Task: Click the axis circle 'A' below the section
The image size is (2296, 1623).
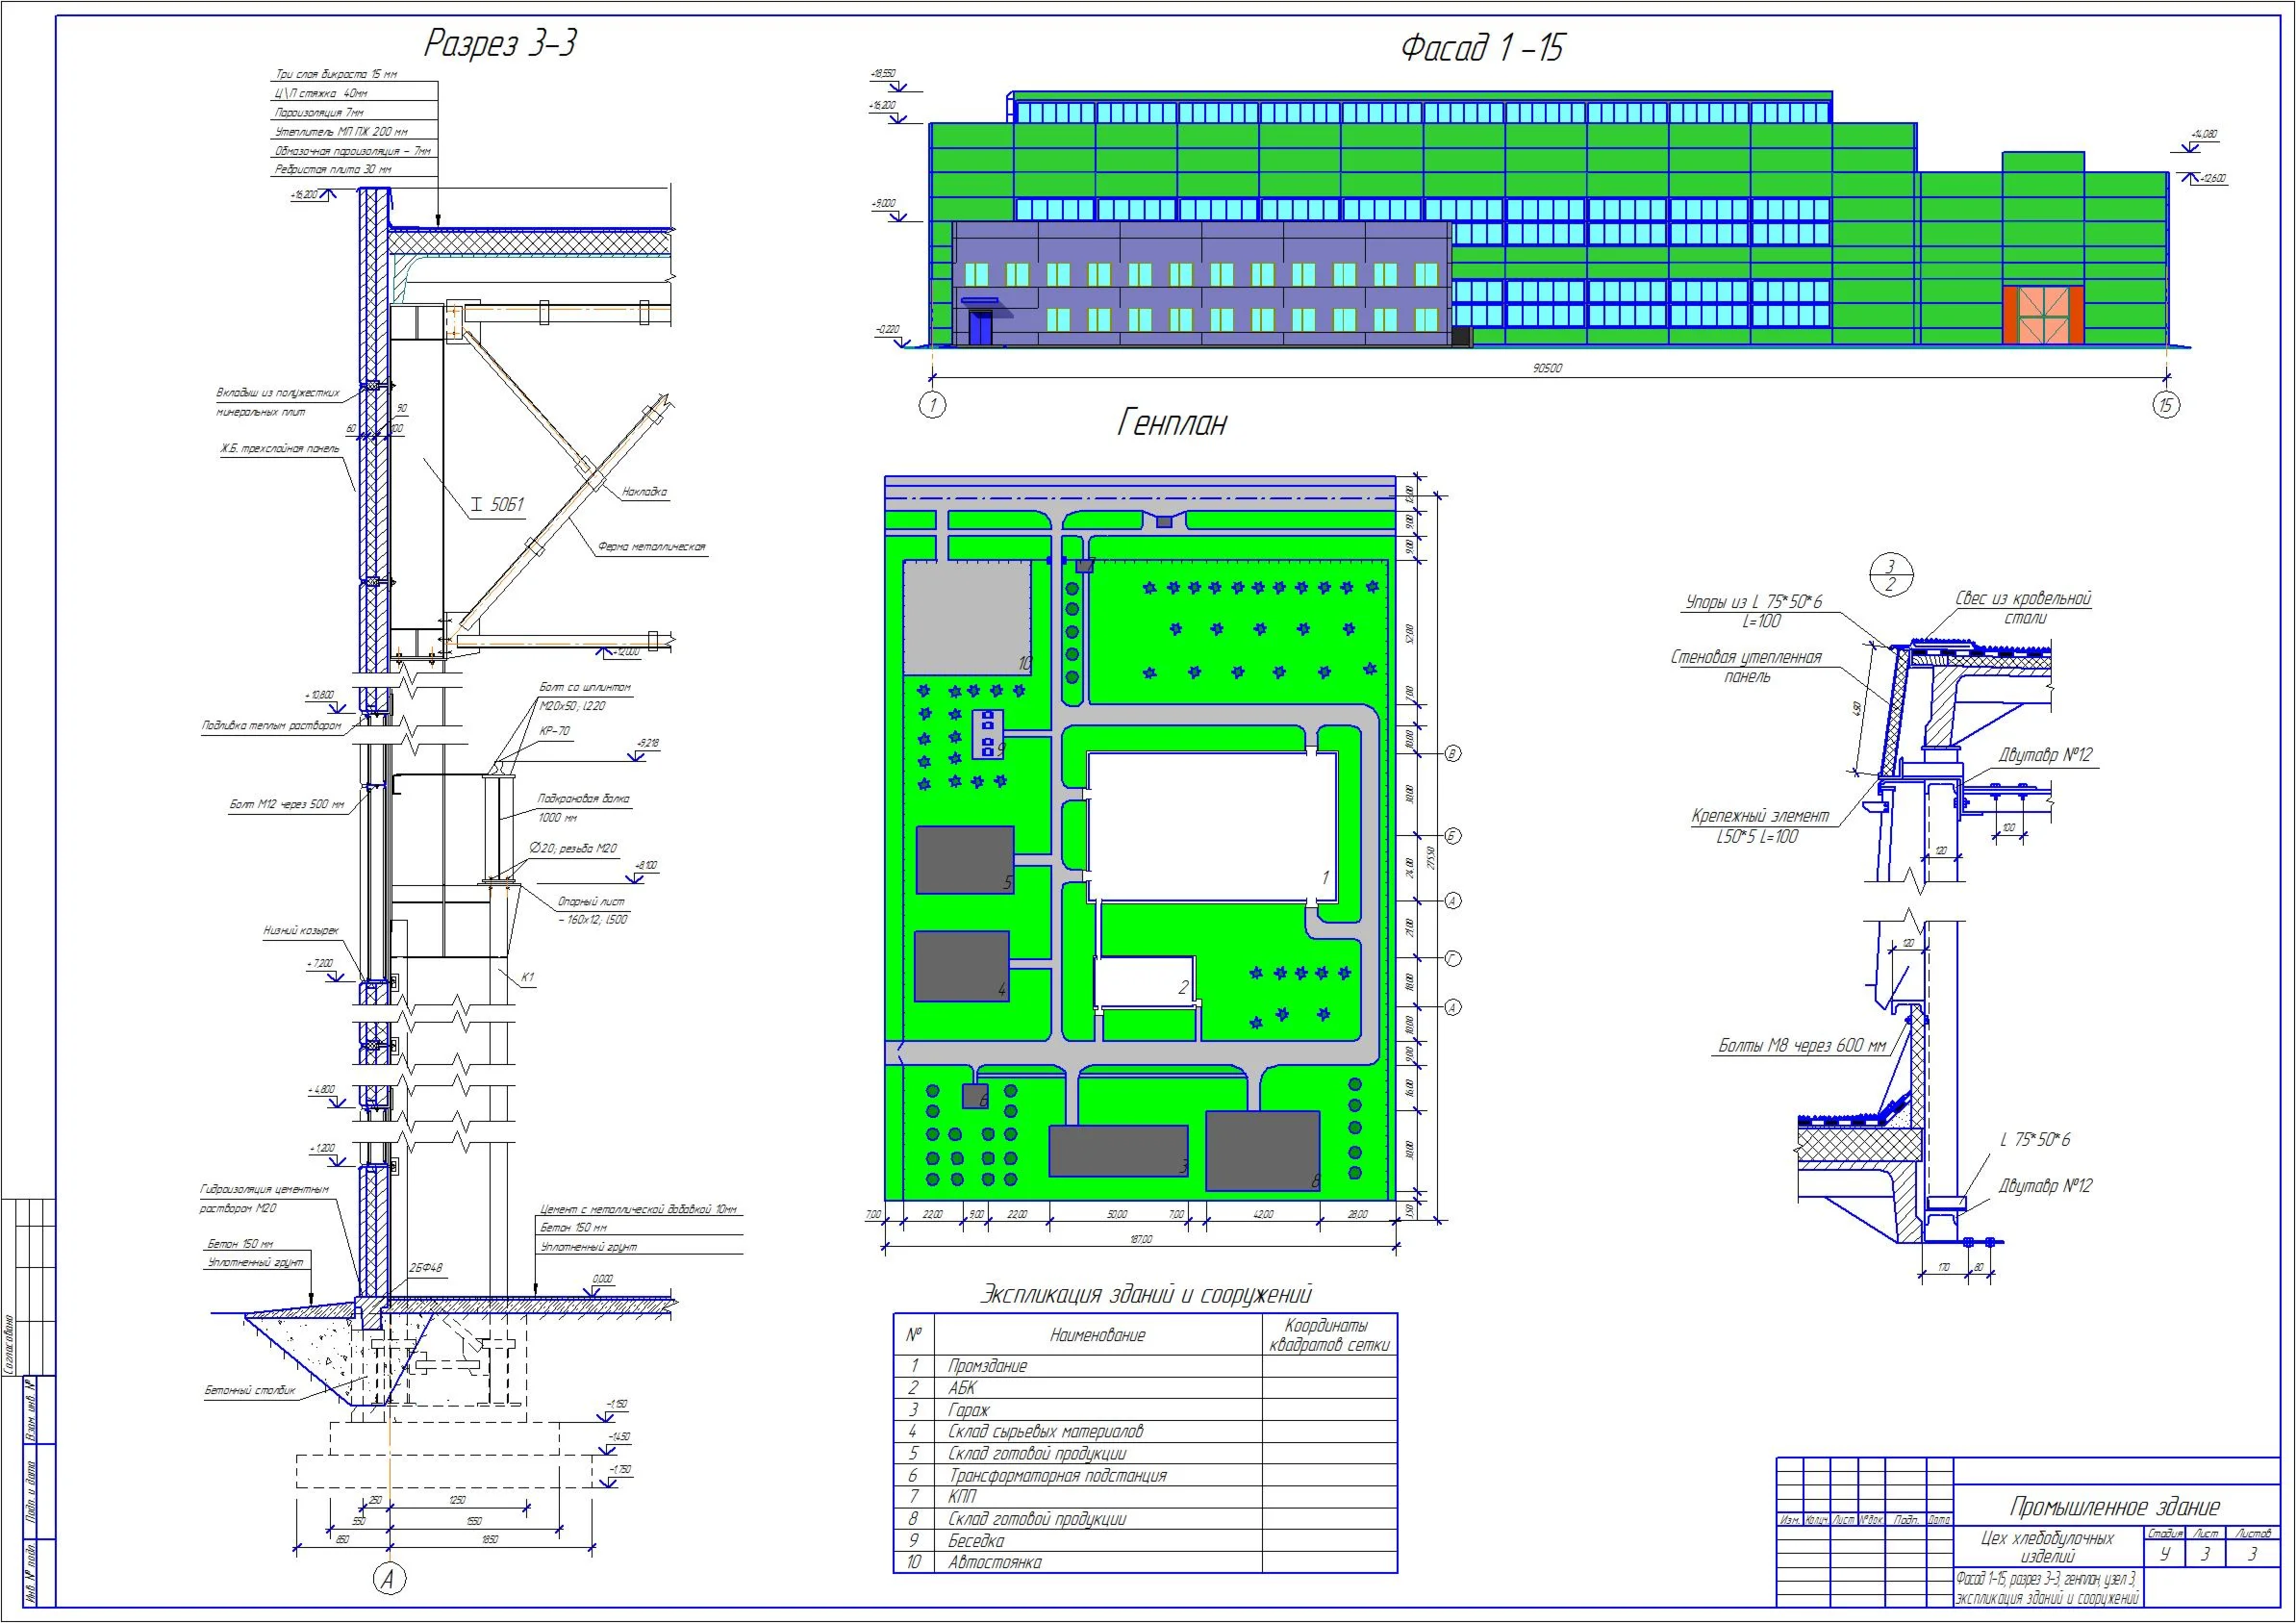Action: (x=389, y=1580)
